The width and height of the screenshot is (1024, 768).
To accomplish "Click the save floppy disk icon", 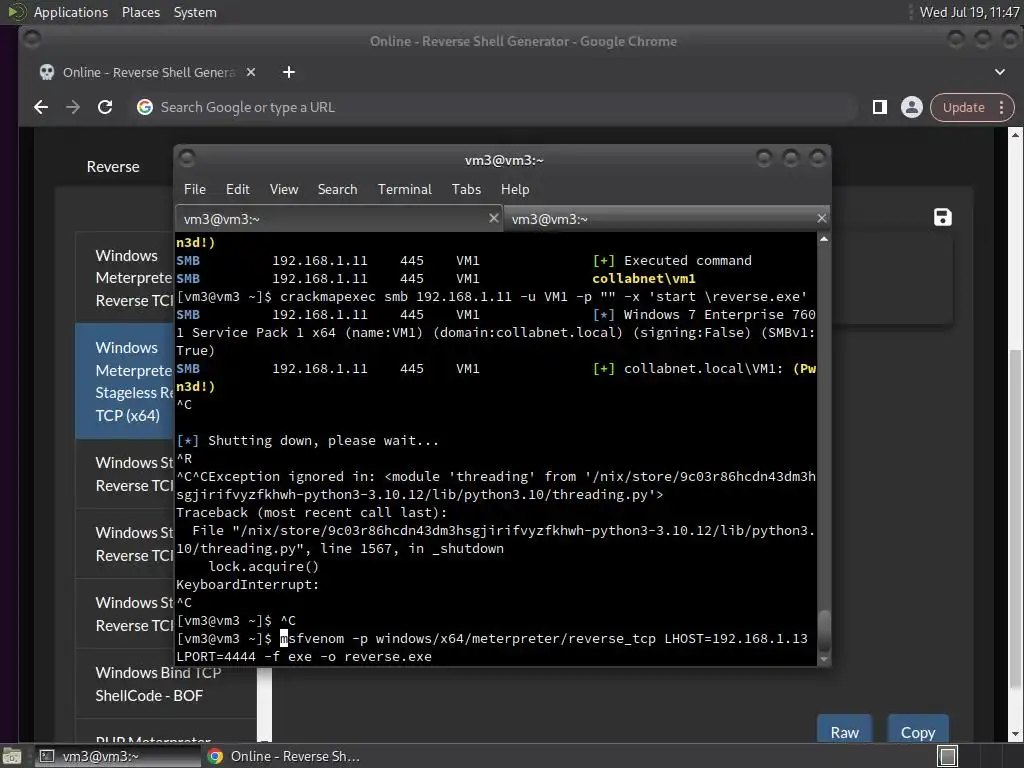I will click(942, 217).
